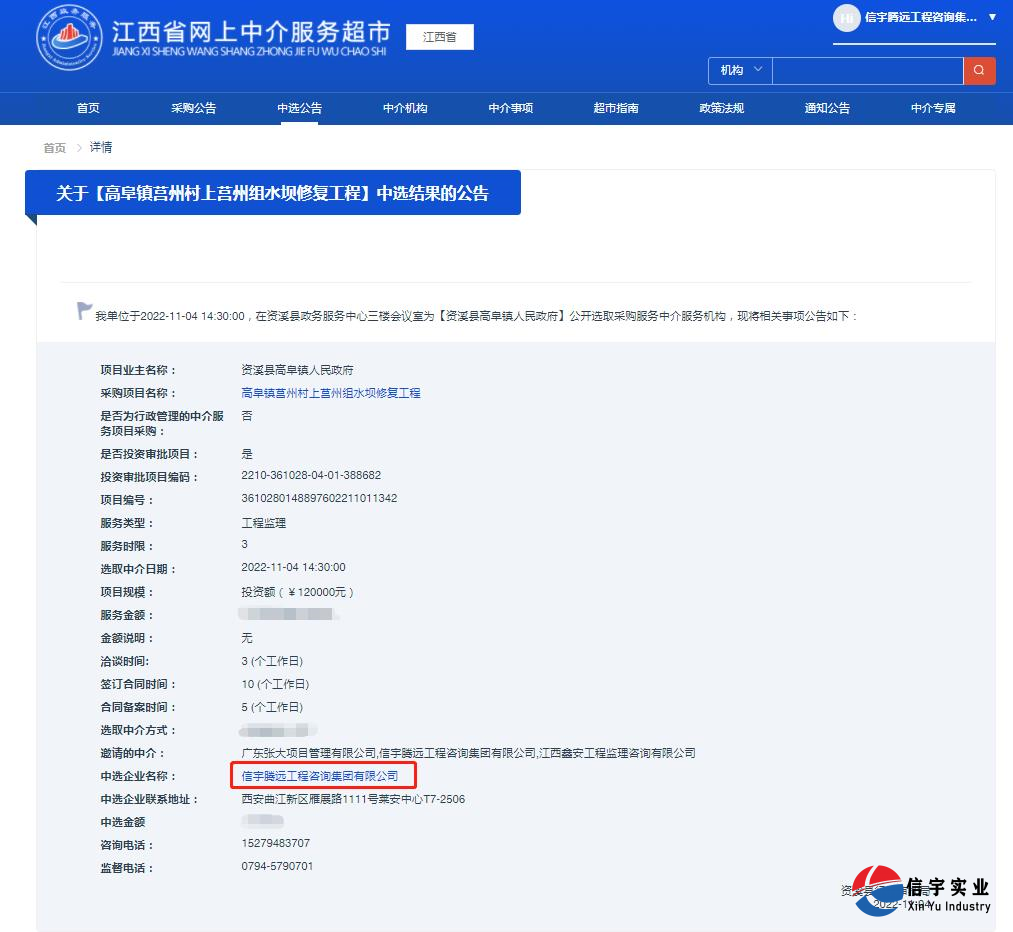
Task: Click the 首页 breadcrumb link
Action: (x=54, y=147)
